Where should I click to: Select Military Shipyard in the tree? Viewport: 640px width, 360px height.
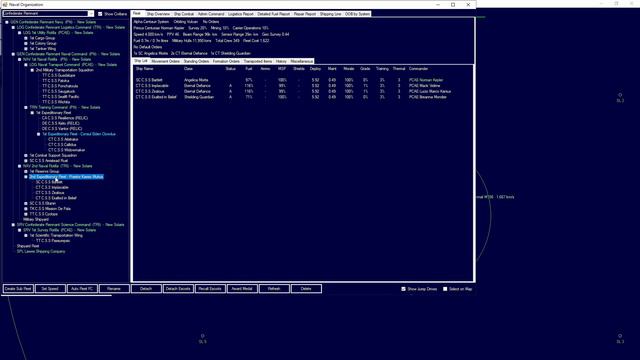[x=36, y=219]
